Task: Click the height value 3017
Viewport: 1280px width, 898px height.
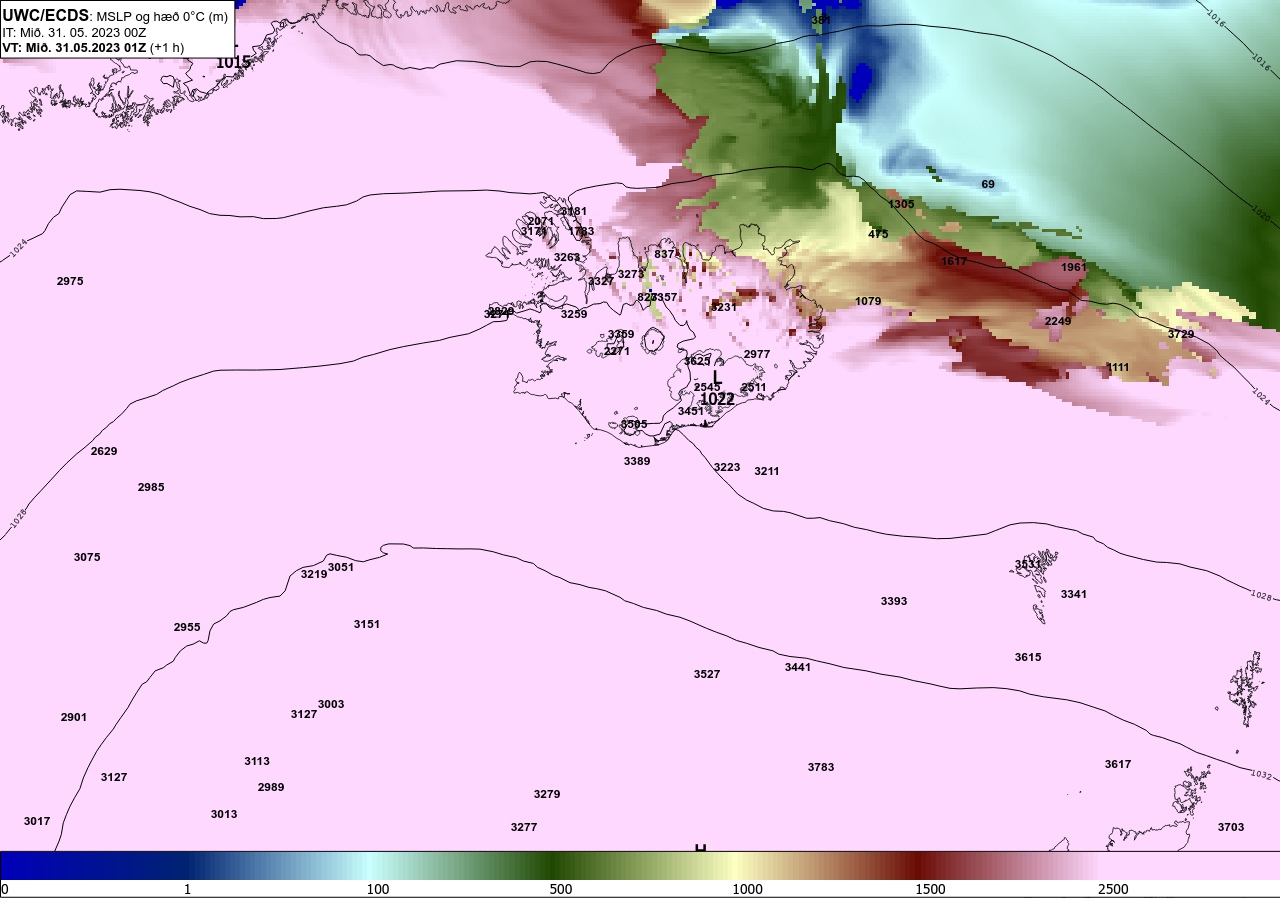Action: point(37,821)
